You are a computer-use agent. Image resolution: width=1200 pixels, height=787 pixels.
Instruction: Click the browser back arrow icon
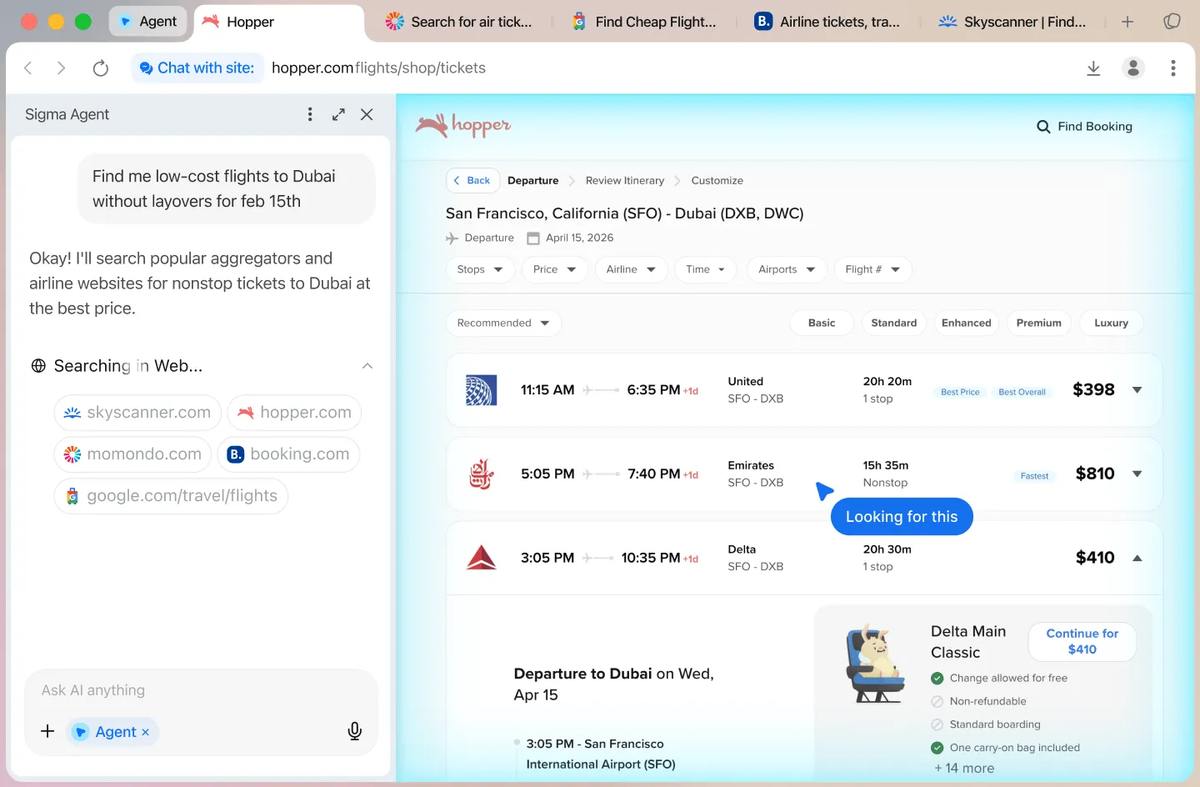pos(28,68)
